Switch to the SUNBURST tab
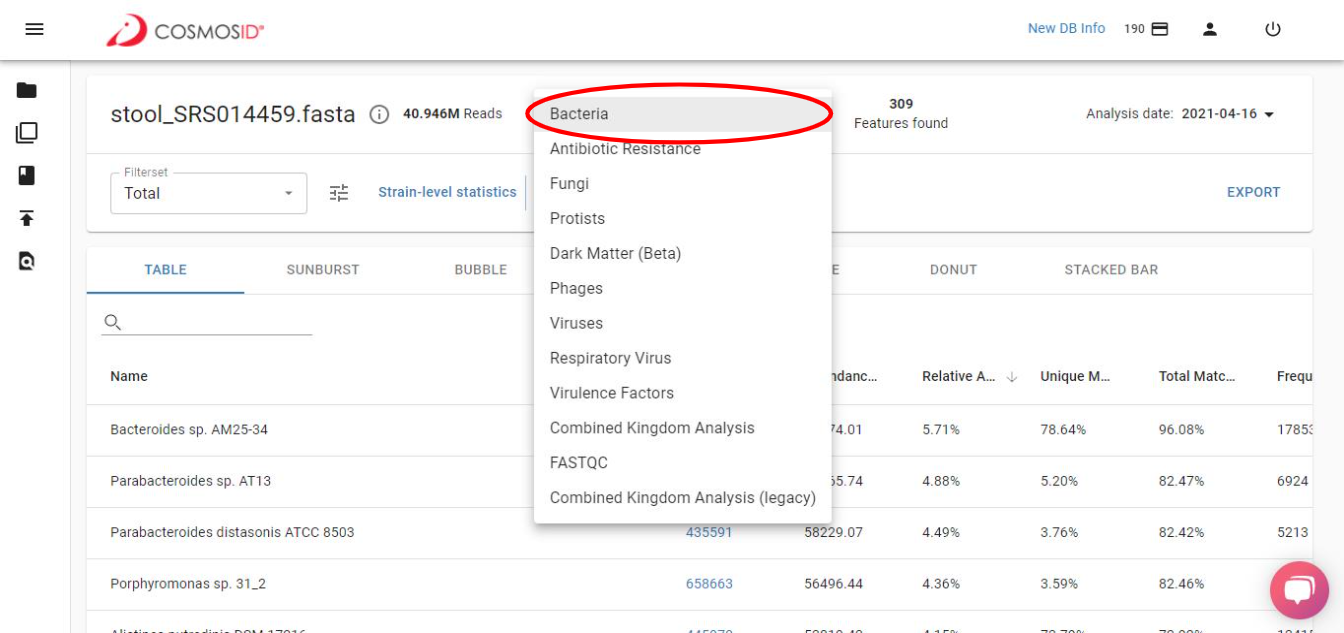The height and width of the screenshot is (633, 1344). pos(323,270)
